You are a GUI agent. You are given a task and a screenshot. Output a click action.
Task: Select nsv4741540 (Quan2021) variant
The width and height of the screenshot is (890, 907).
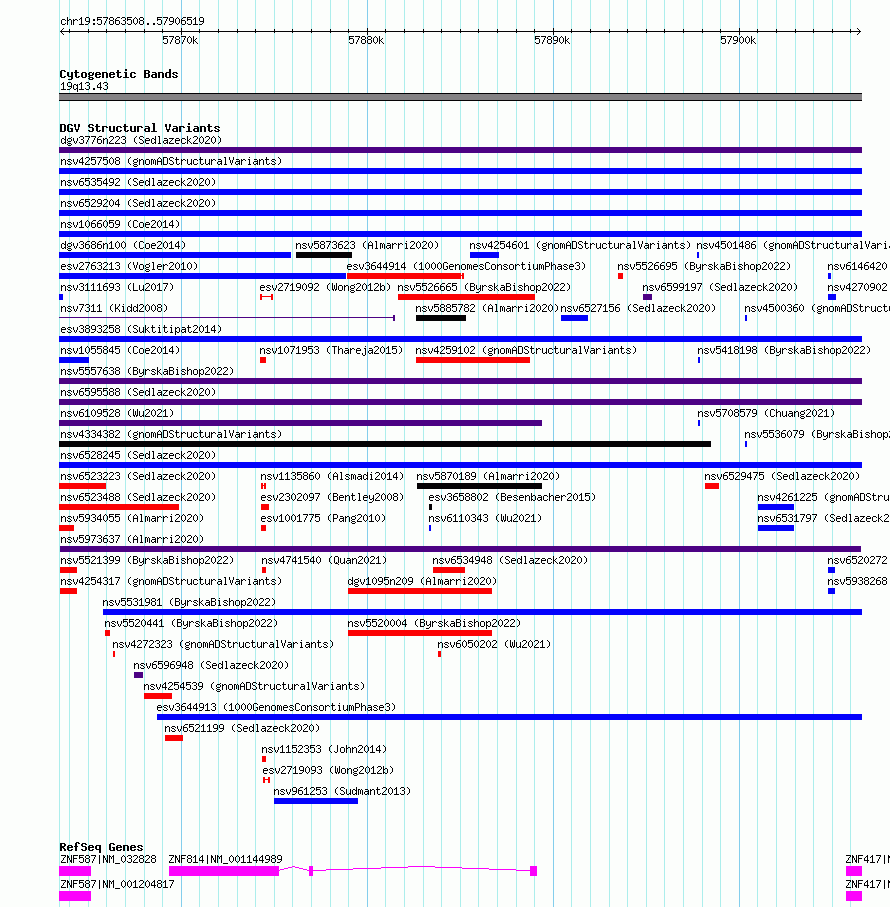coord(324,561)
